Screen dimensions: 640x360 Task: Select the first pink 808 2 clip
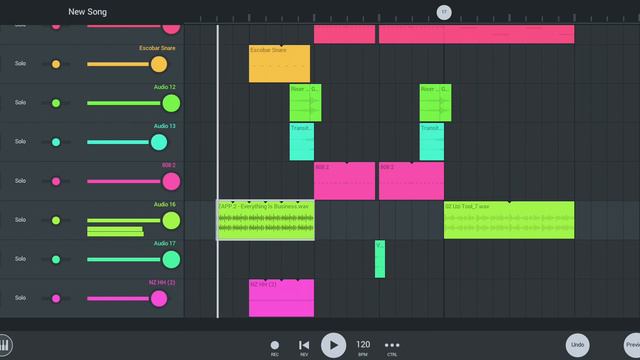344,181
